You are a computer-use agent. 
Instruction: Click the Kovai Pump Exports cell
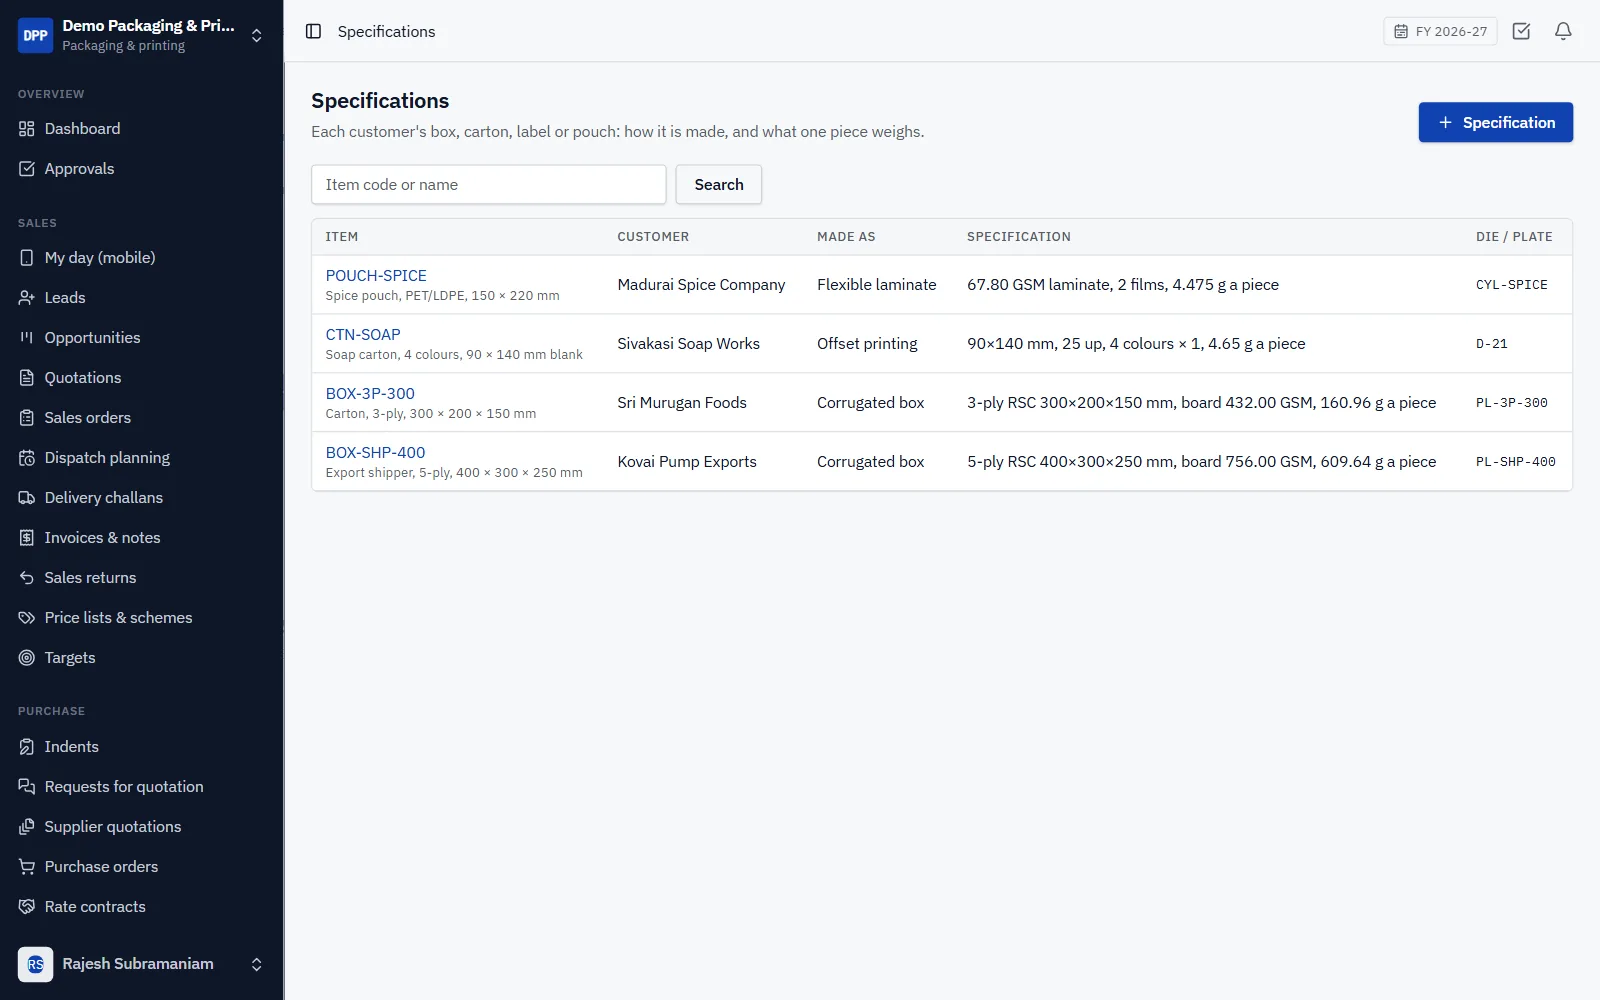tap(687, 462)
